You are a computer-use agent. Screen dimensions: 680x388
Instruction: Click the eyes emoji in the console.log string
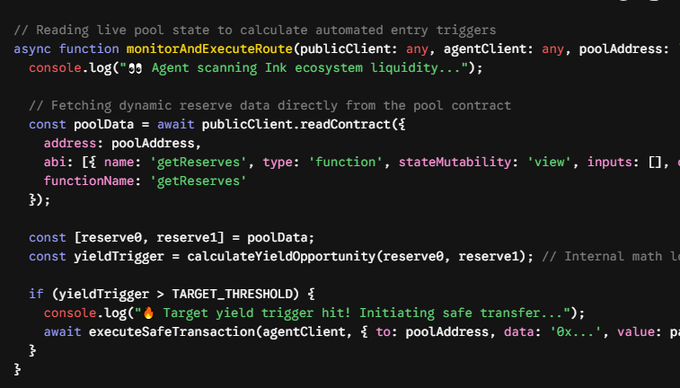pyautogui.click(x=135, y=68)
